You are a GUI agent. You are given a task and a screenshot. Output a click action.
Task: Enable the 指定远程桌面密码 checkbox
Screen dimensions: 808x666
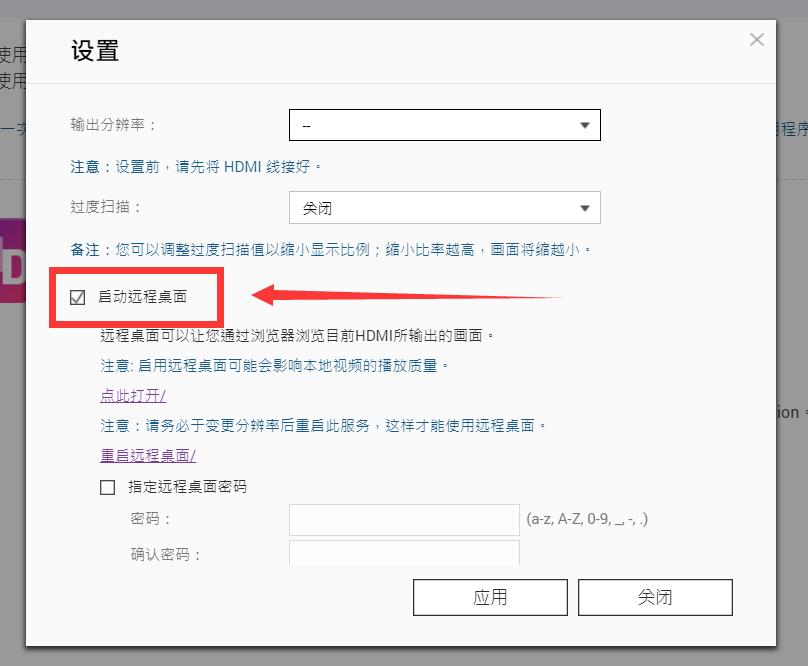click(x=106, y=487)
